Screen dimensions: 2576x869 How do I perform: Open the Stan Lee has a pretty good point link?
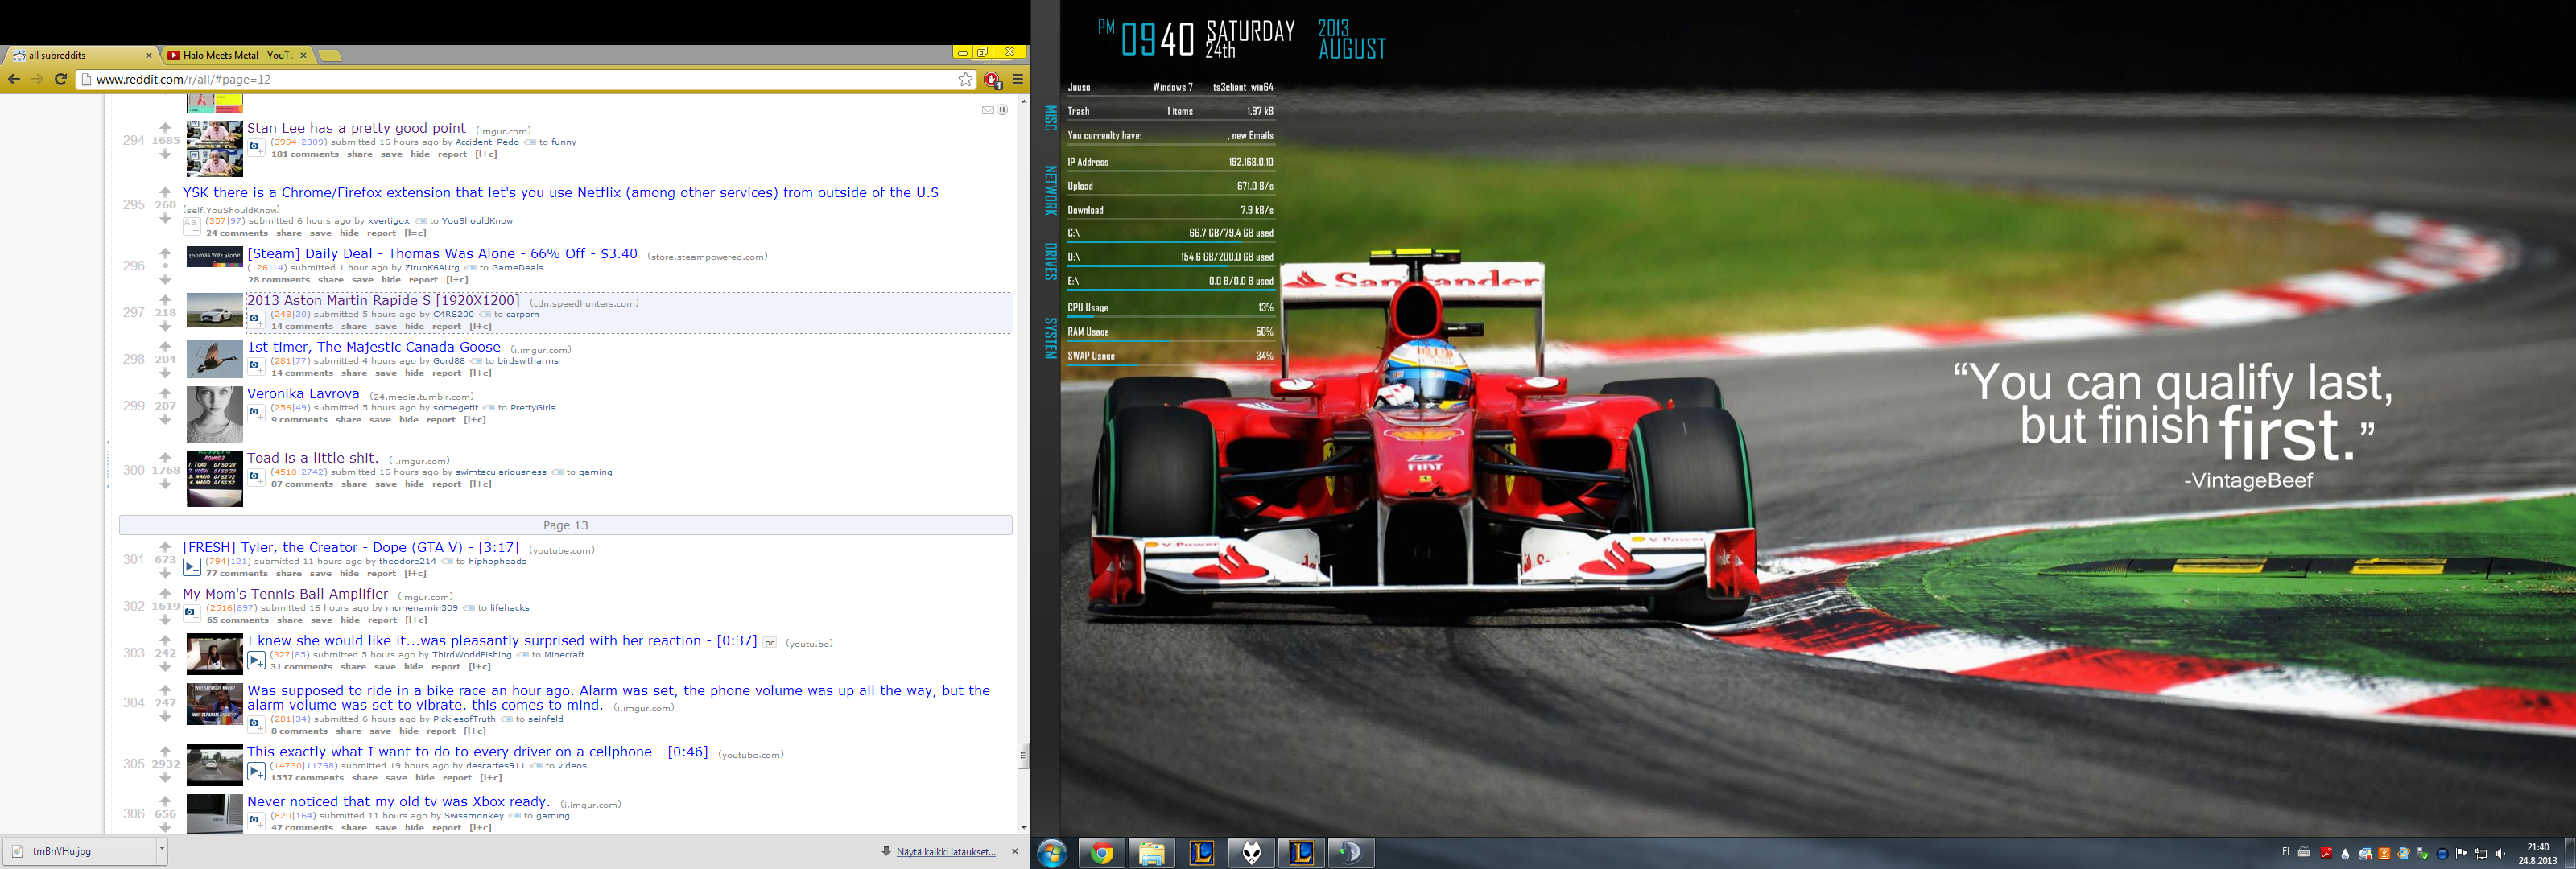[x=356, y=128]
